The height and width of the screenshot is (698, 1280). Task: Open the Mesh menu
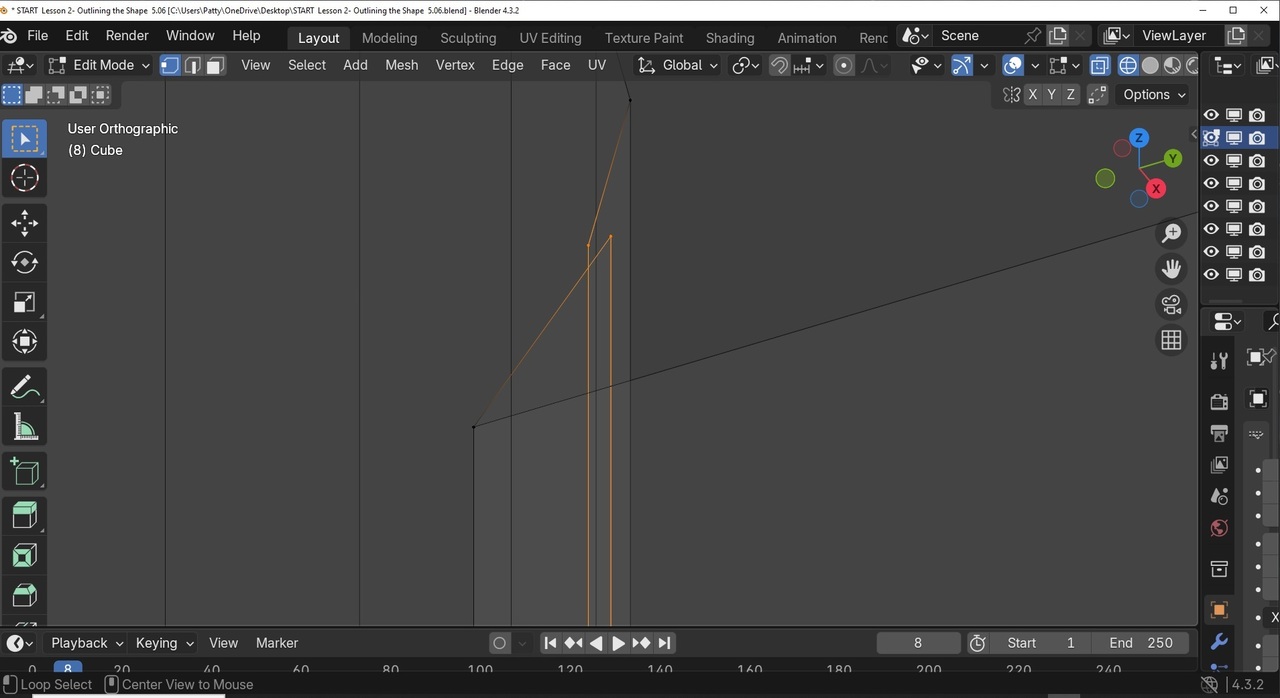(401, 65)
